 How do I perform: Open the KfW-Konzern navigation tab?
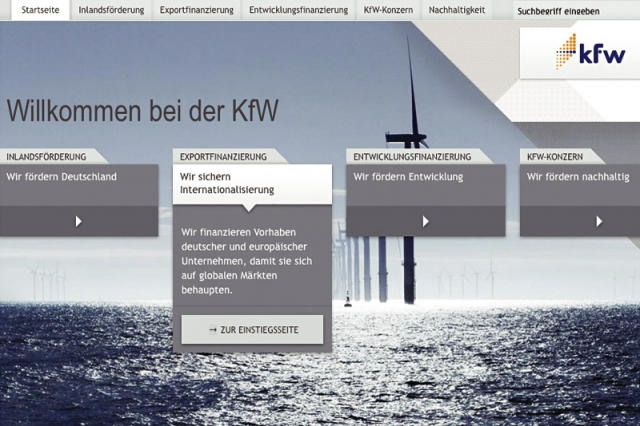pyautogui.click(x=388, y=10)
